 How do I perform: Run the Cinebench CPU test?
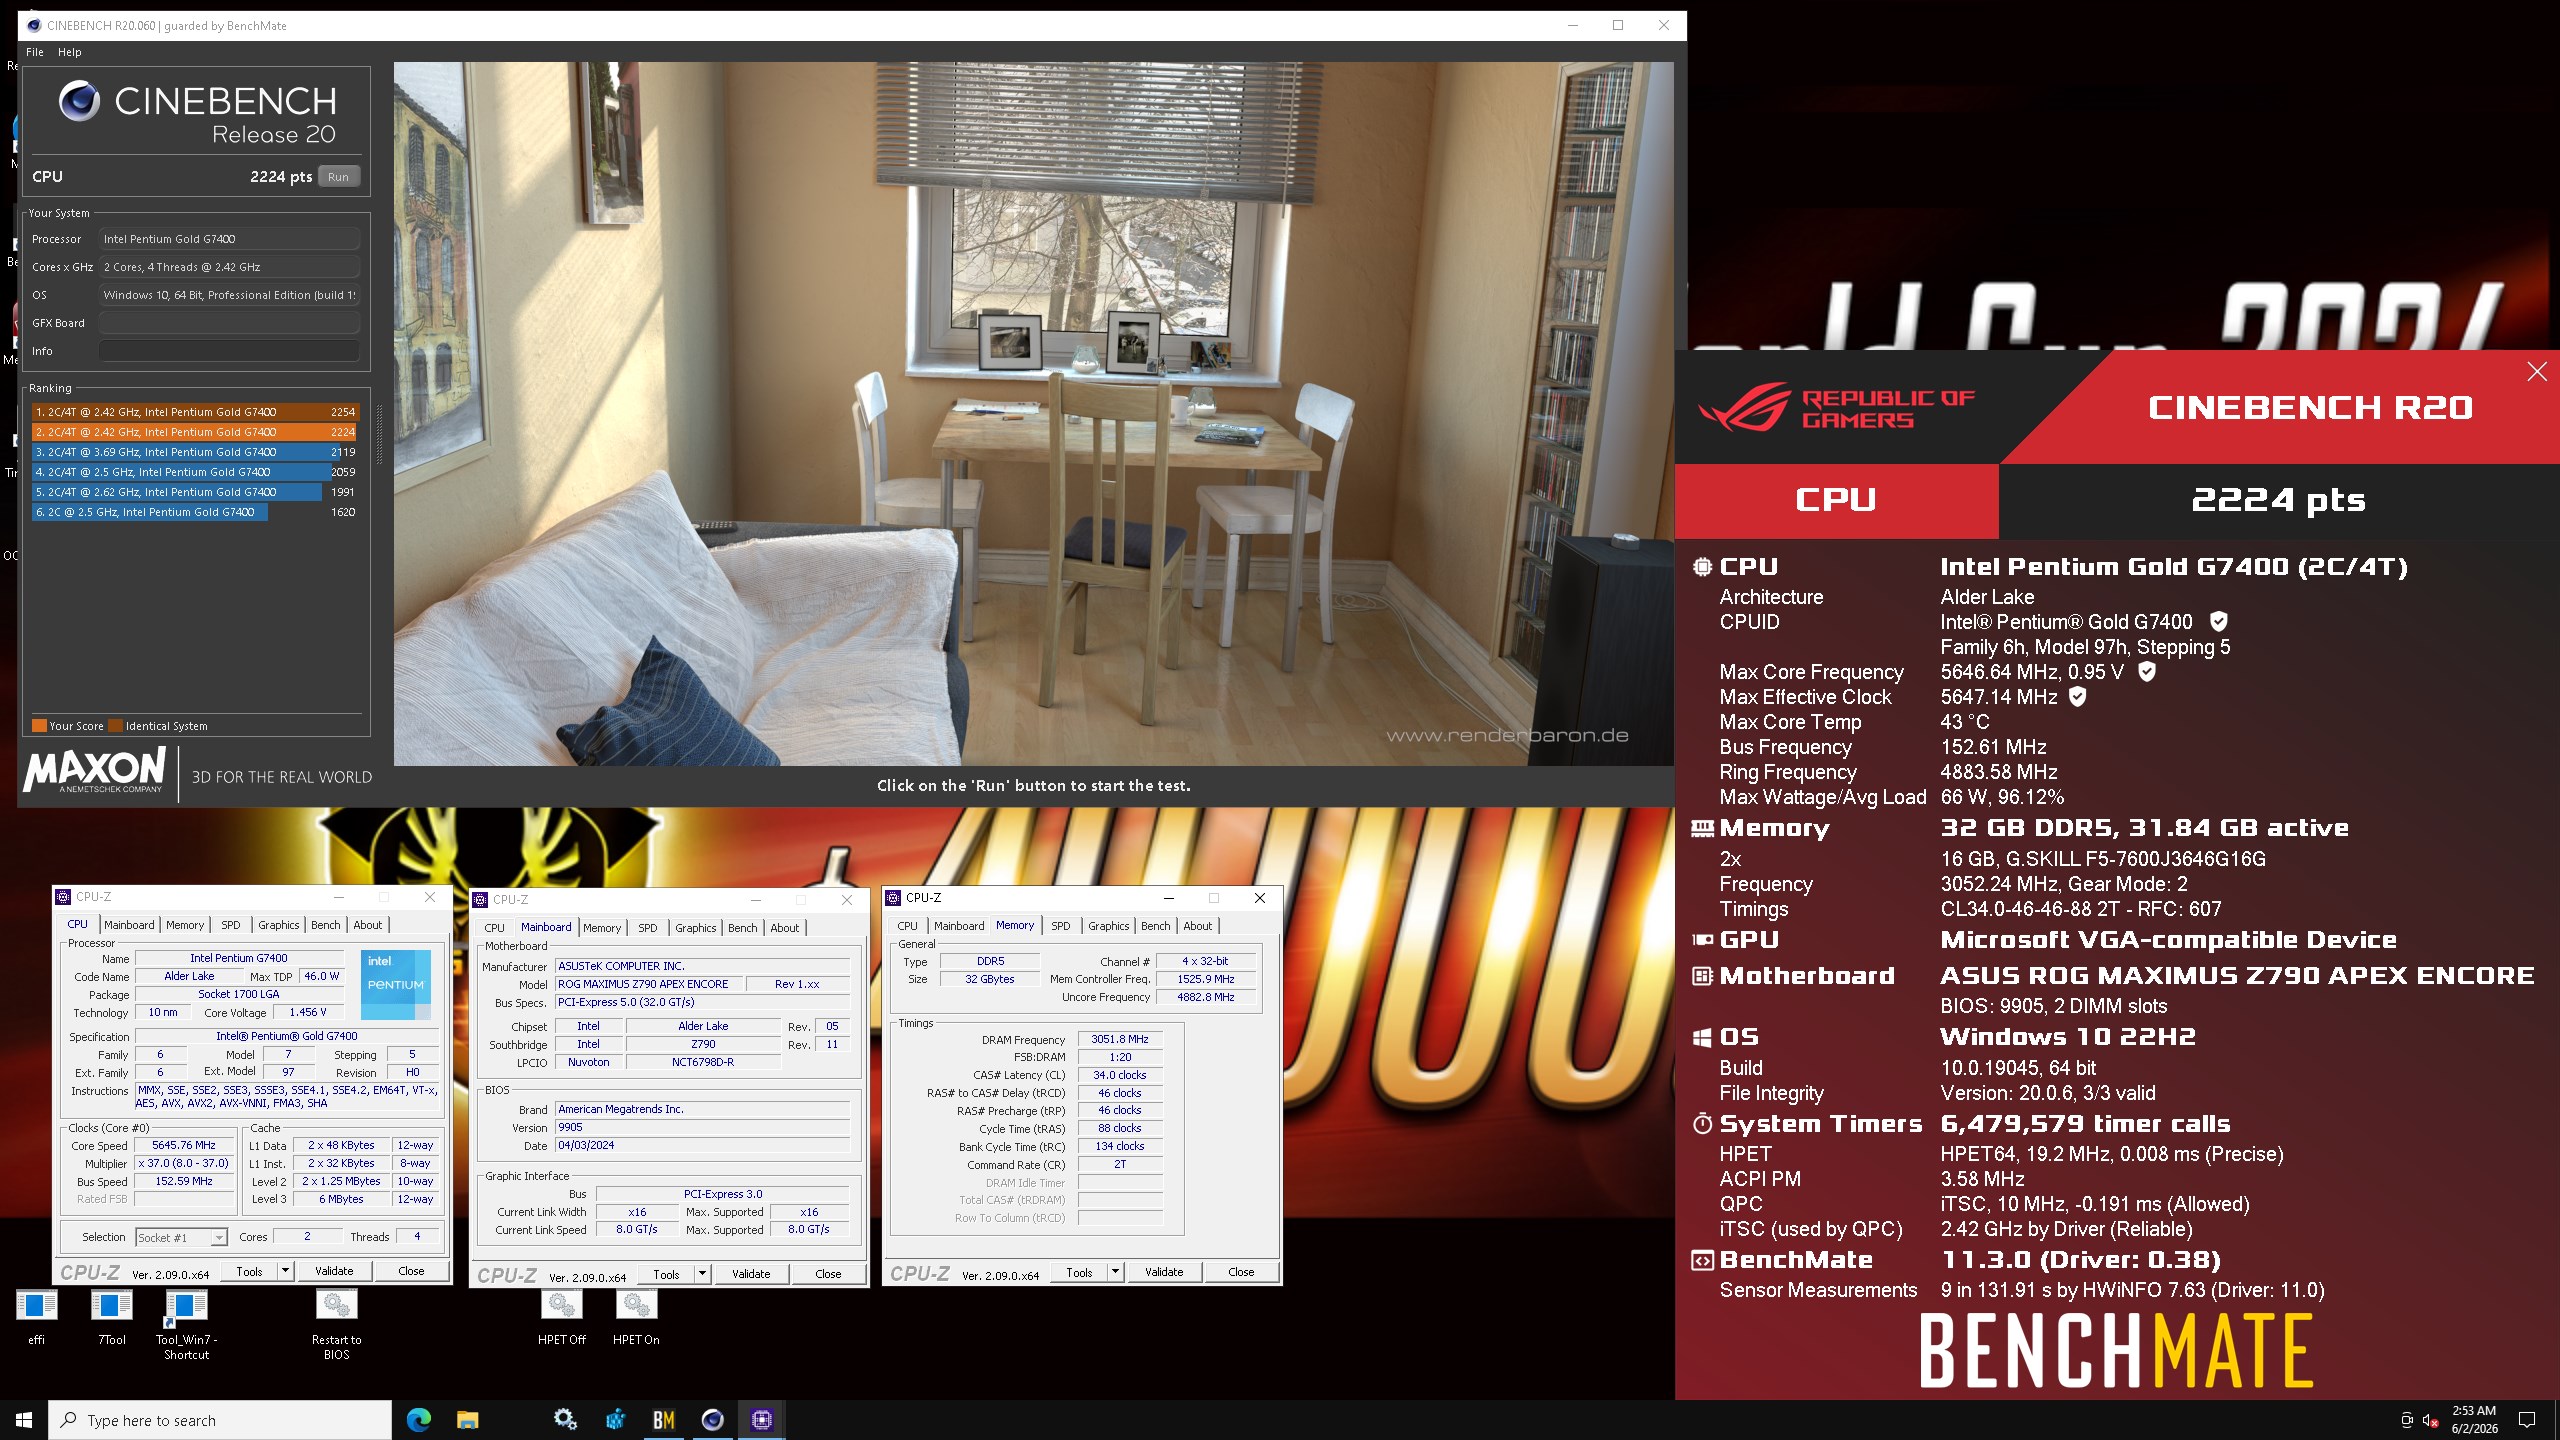pos(339,177)
